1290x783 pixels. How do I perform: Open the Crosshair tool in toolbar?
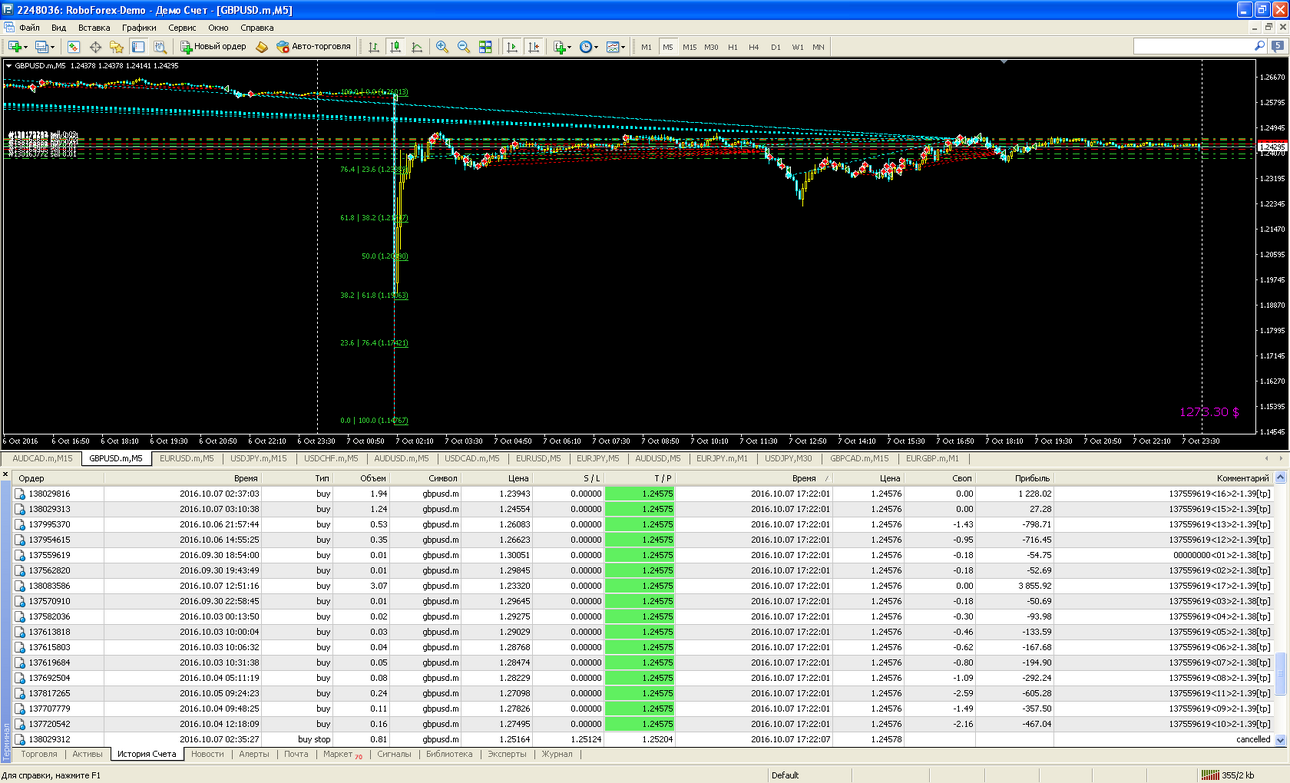tap(96, 47)
